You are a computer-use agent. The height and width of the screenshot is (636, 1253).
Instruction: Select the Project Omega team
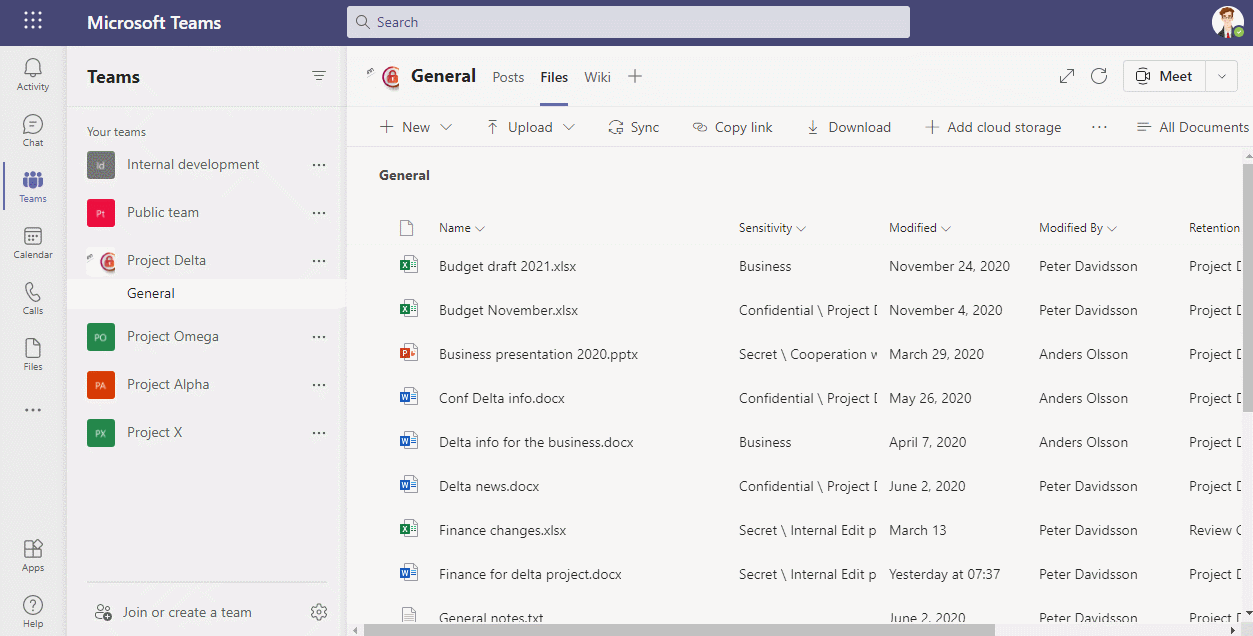[x=172, y=337]
